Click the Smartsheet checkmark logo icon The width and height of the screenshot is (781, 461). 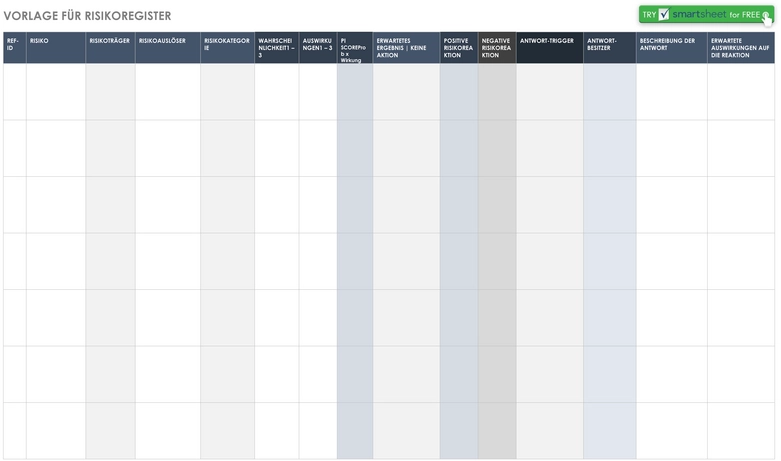(664, 14)
